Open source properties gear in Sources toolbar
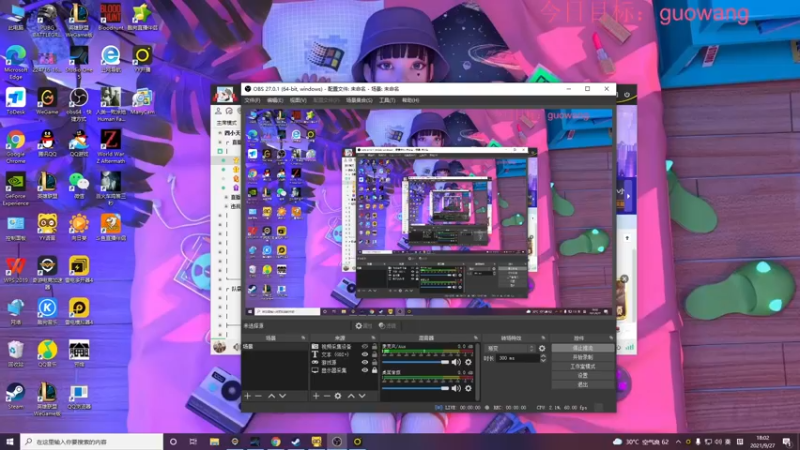This screenshot has width=800, height=450. (338, 396)
